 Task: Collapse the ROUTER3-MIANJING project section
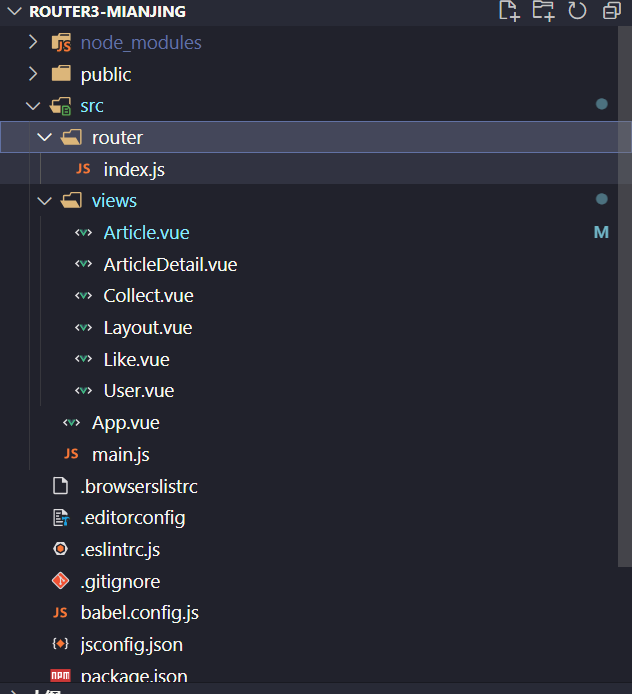click(x=13, y=11)
